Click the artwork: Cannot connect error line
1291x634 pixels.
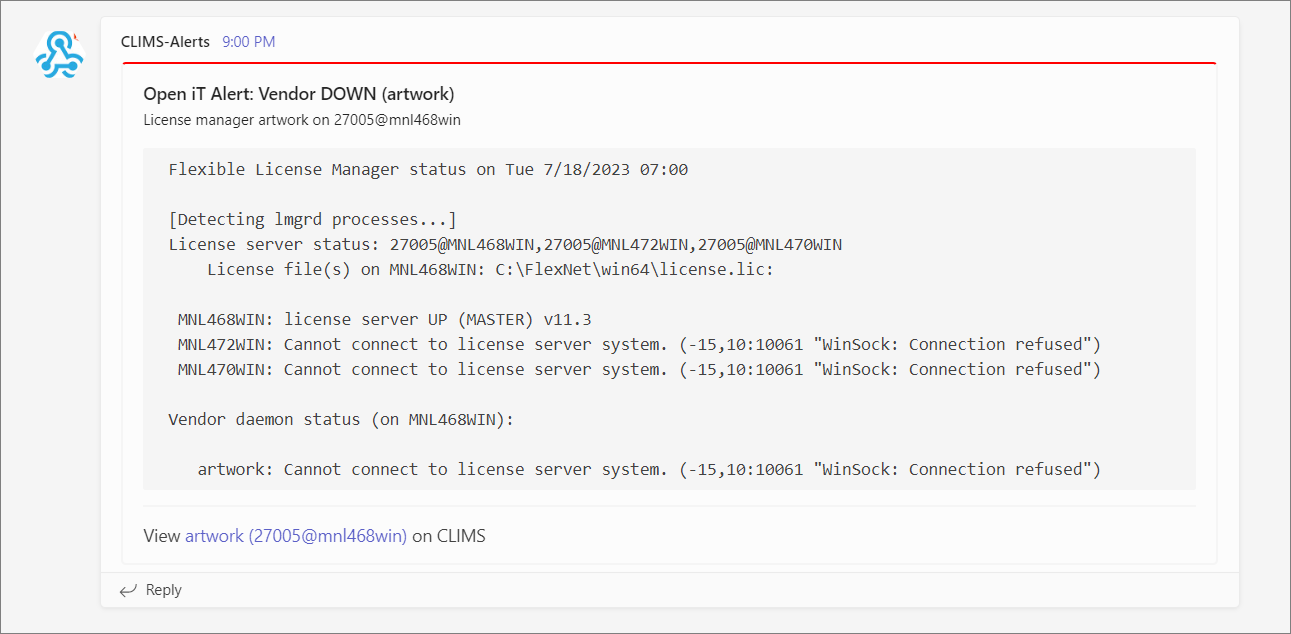(649, 469)
